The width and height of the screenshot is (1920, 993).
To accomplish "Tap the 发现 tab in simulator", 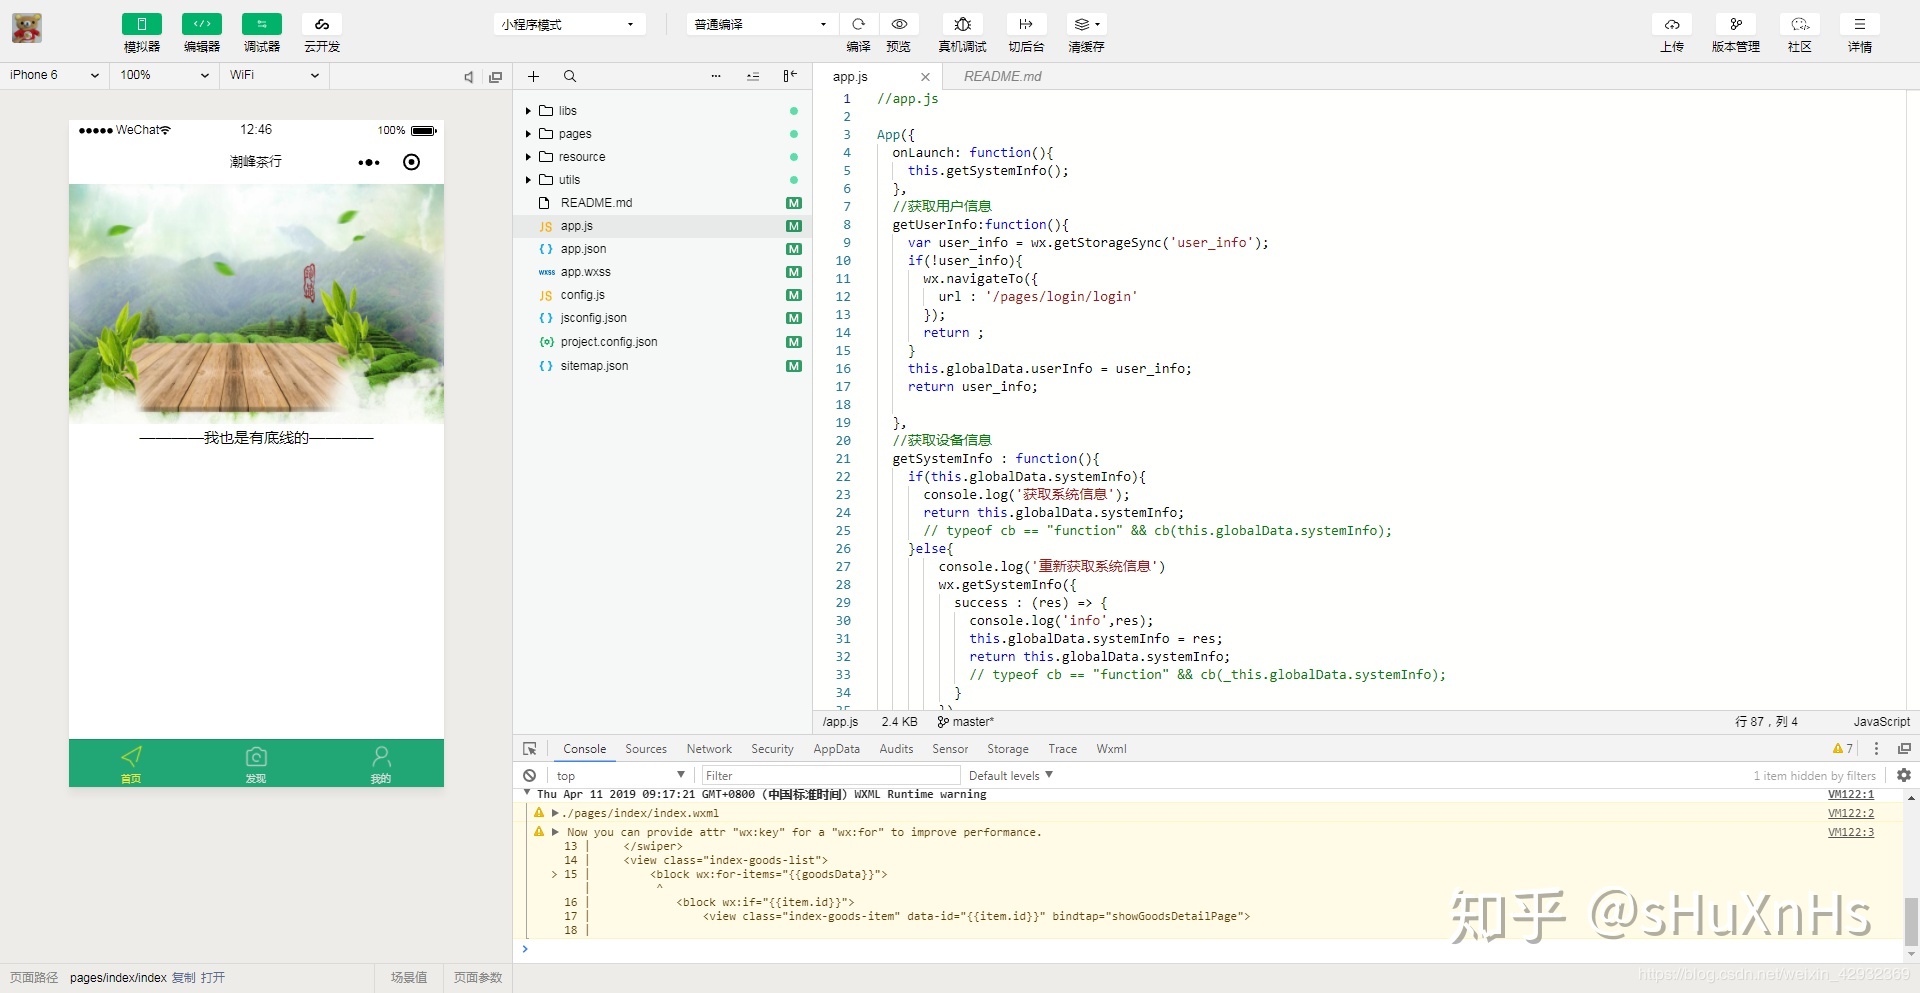I will tap(256, 764).
